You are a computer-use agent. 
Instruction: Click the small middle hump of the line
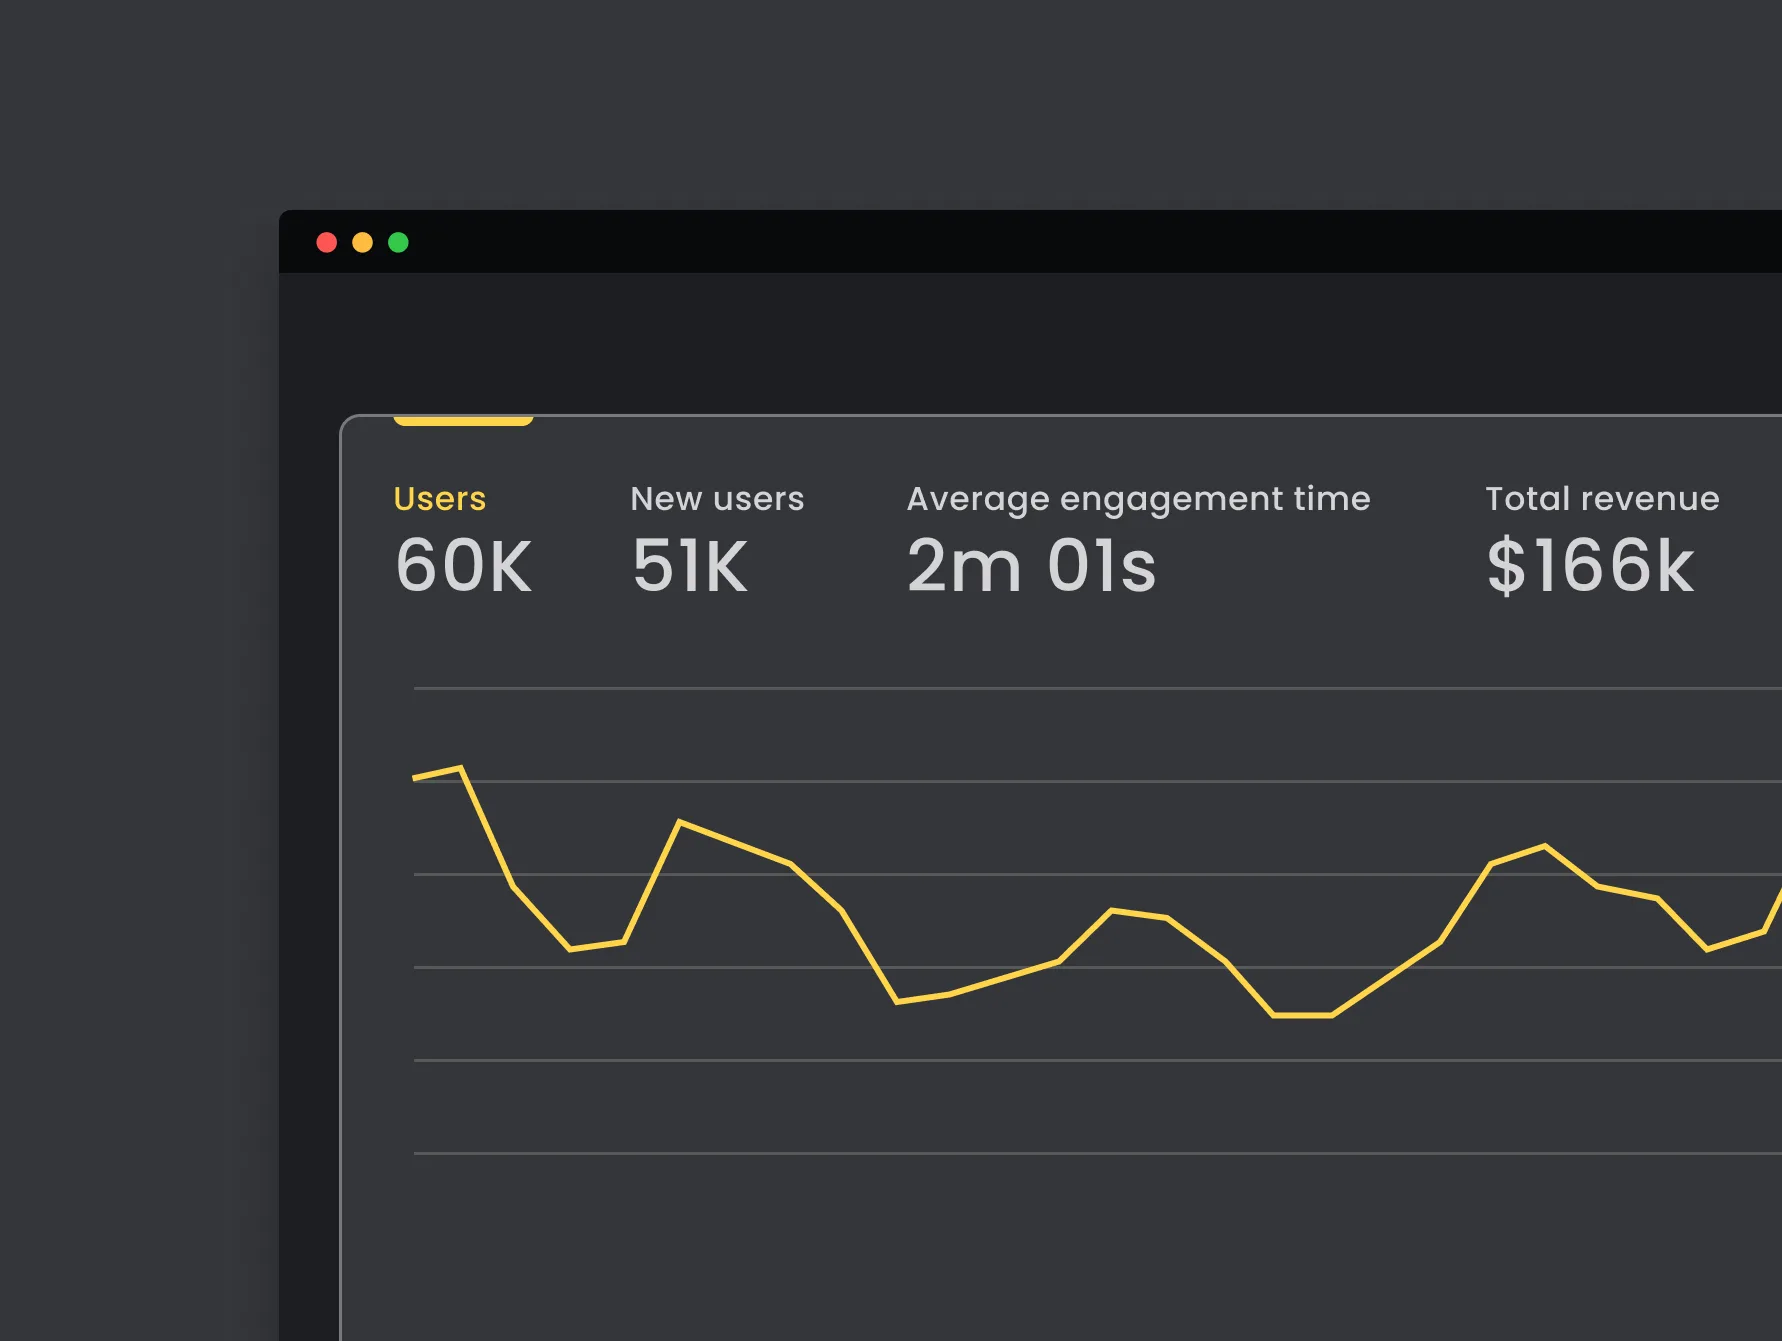[1112, 910]
